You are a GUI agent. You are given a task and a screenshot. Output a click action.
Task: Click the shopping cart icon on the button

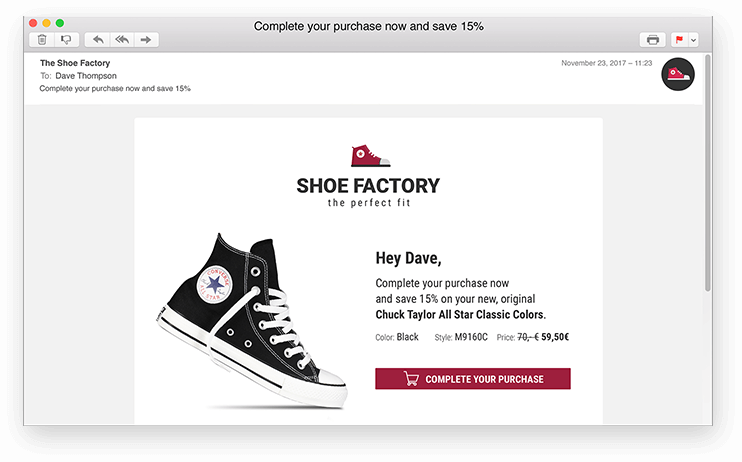(411, 379)
